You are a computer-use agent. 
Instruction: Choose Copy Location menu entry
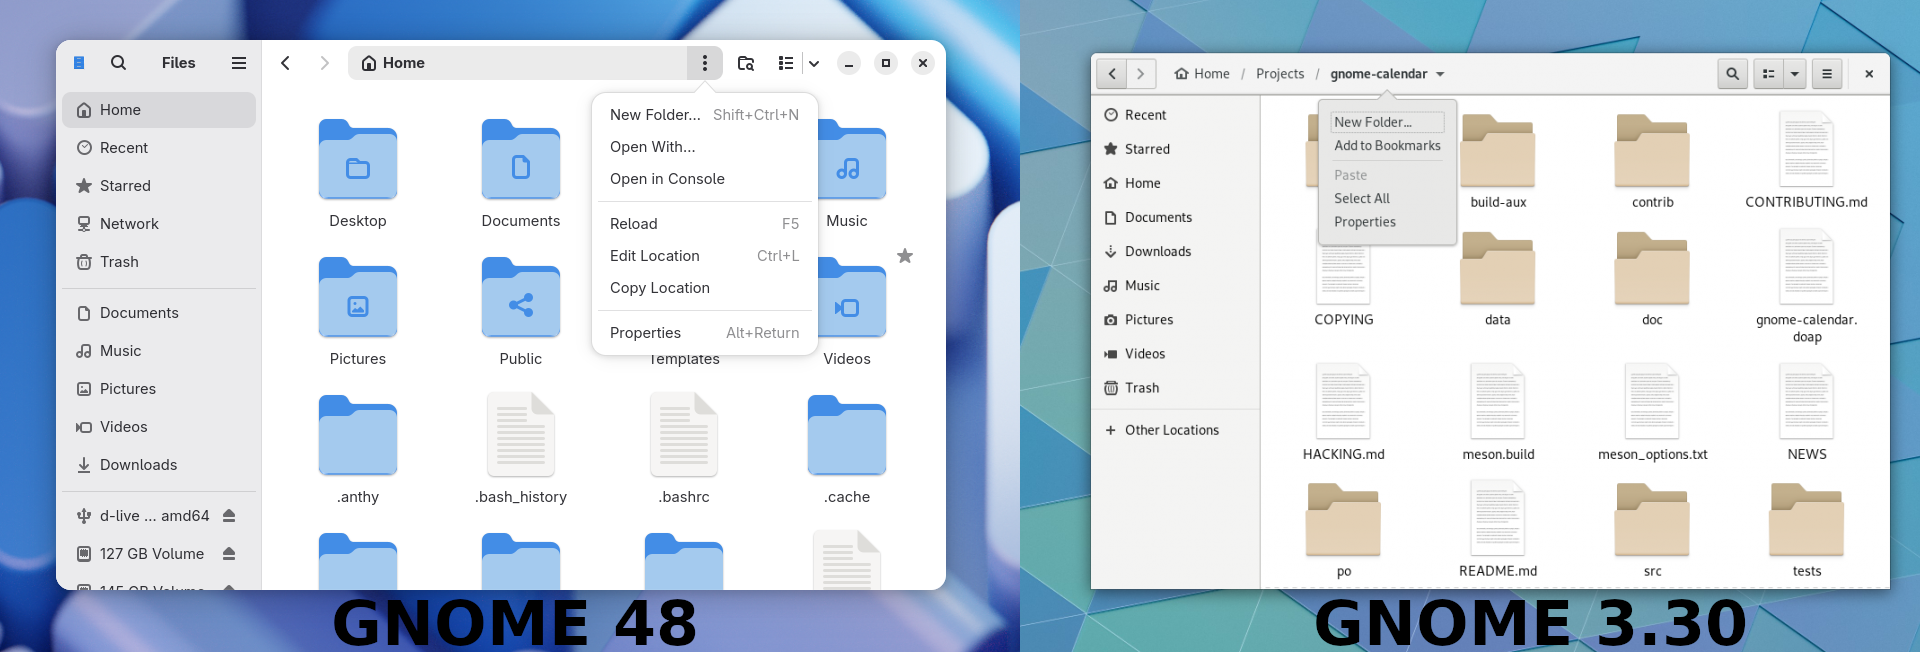click(705, 288)
